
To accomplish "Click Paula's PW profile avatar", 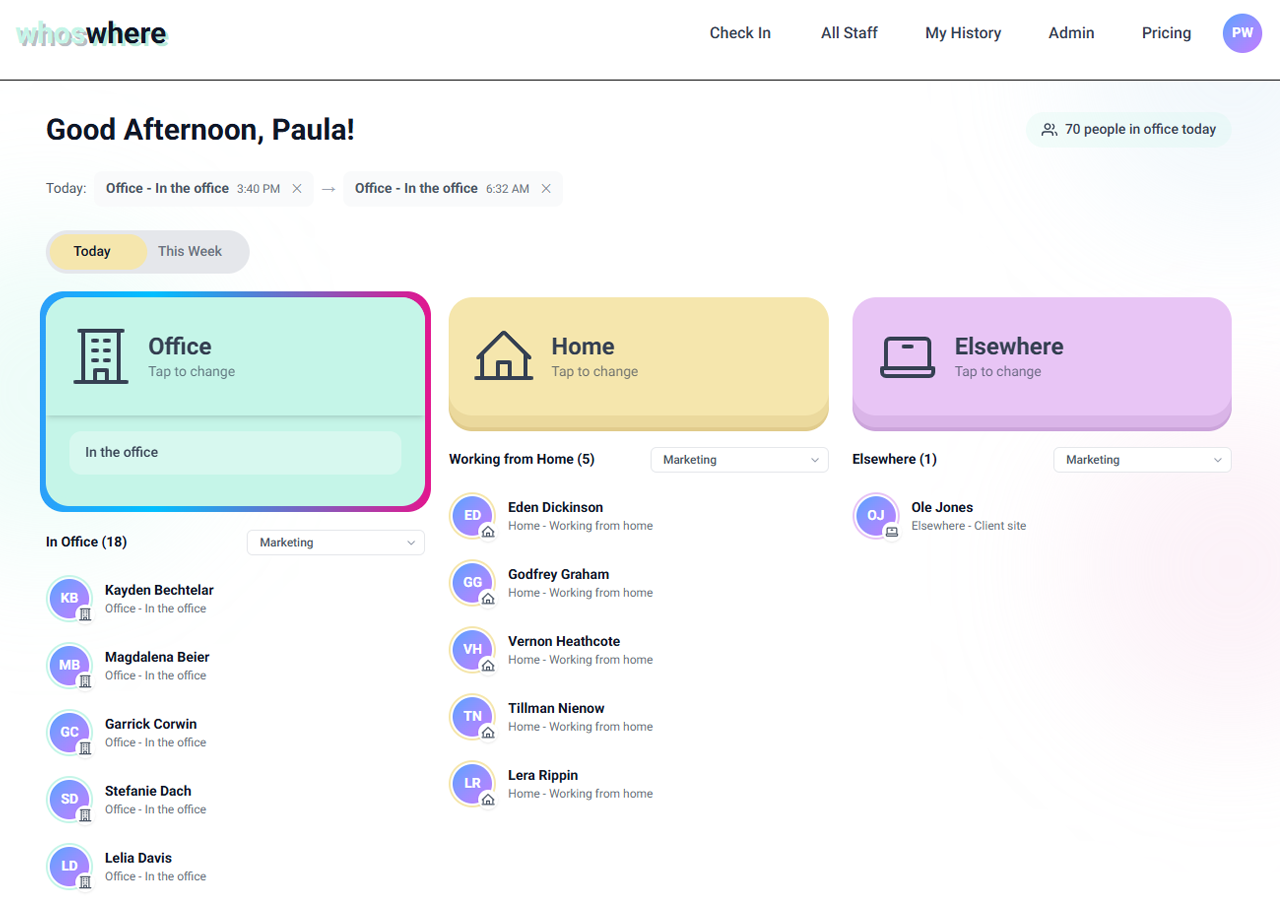I will click(x=1242, y=33).
